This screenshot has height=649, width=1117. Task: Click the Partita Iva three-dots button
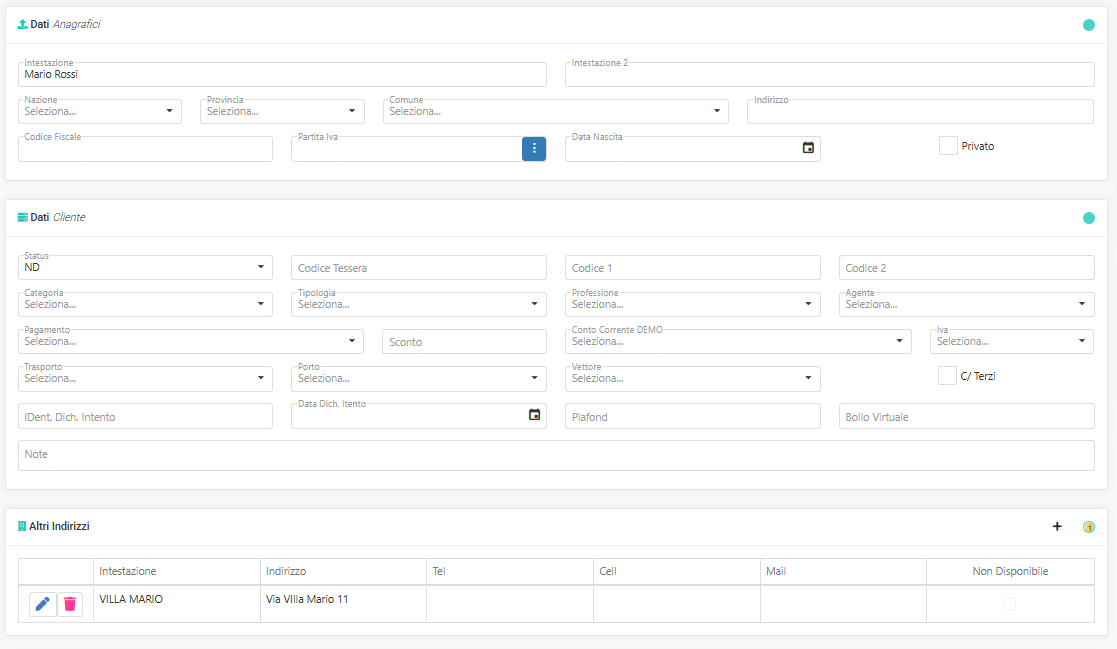[x=534, y=148]
